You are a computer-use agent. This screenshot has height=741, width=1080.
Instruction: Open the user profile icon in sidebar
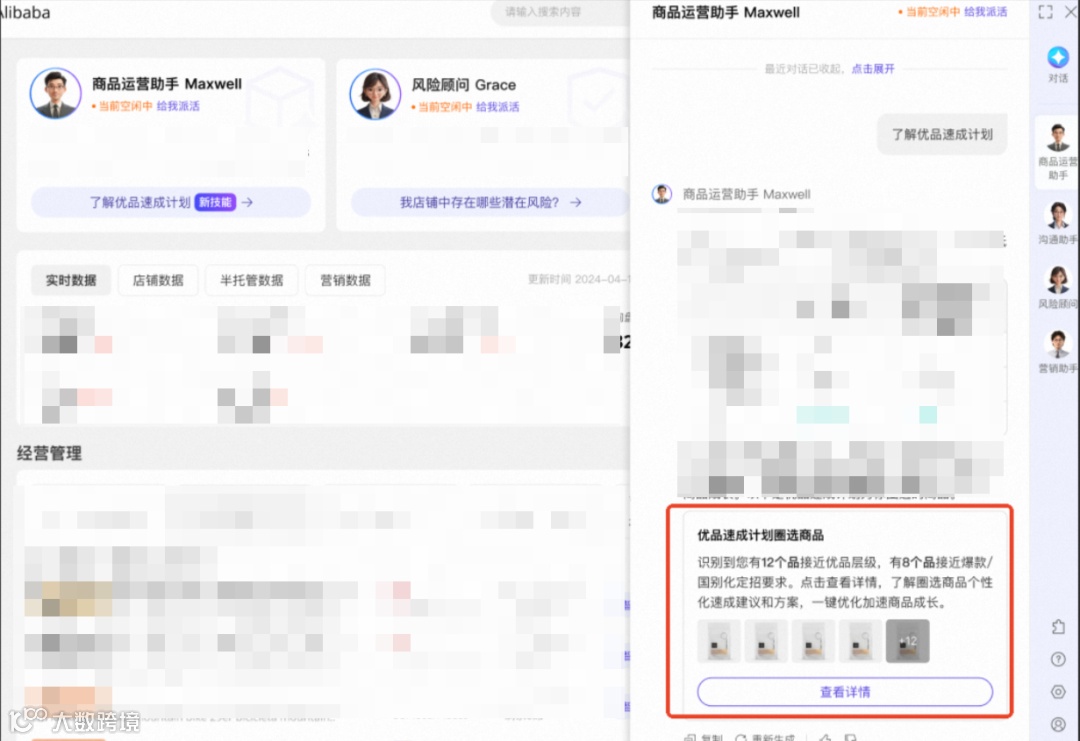pos(1059,724)
